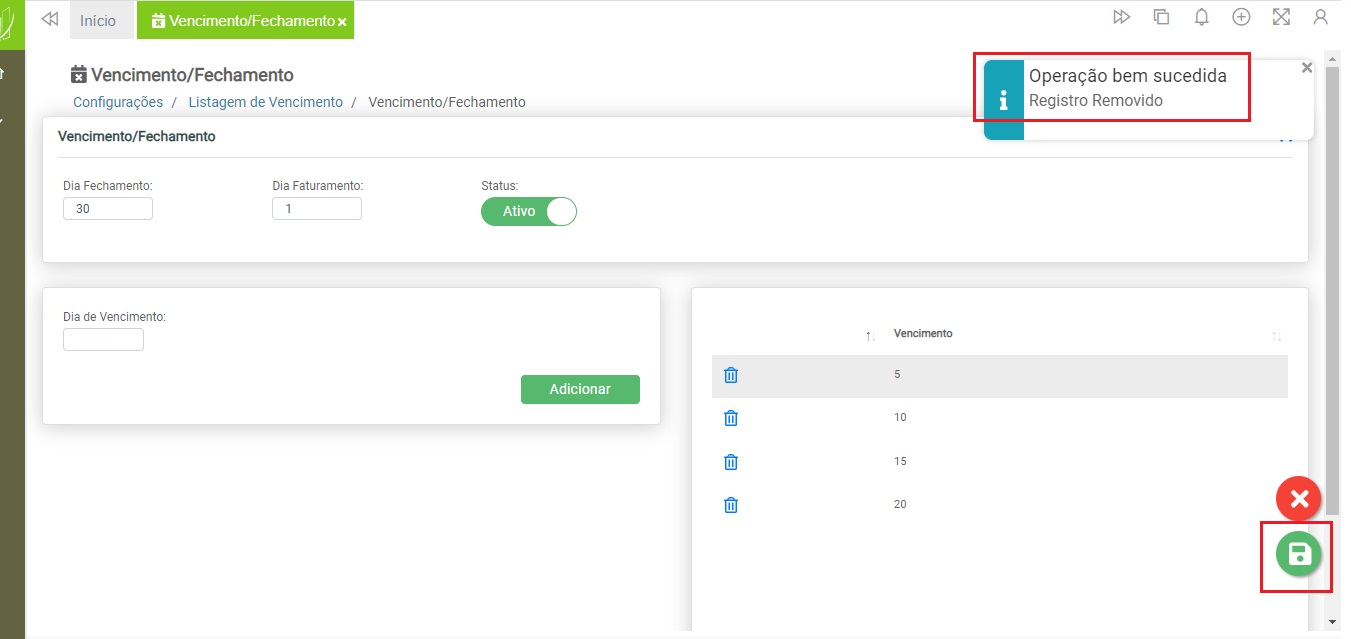
Task: Switch to the Início tab
Action: (98, 21)
